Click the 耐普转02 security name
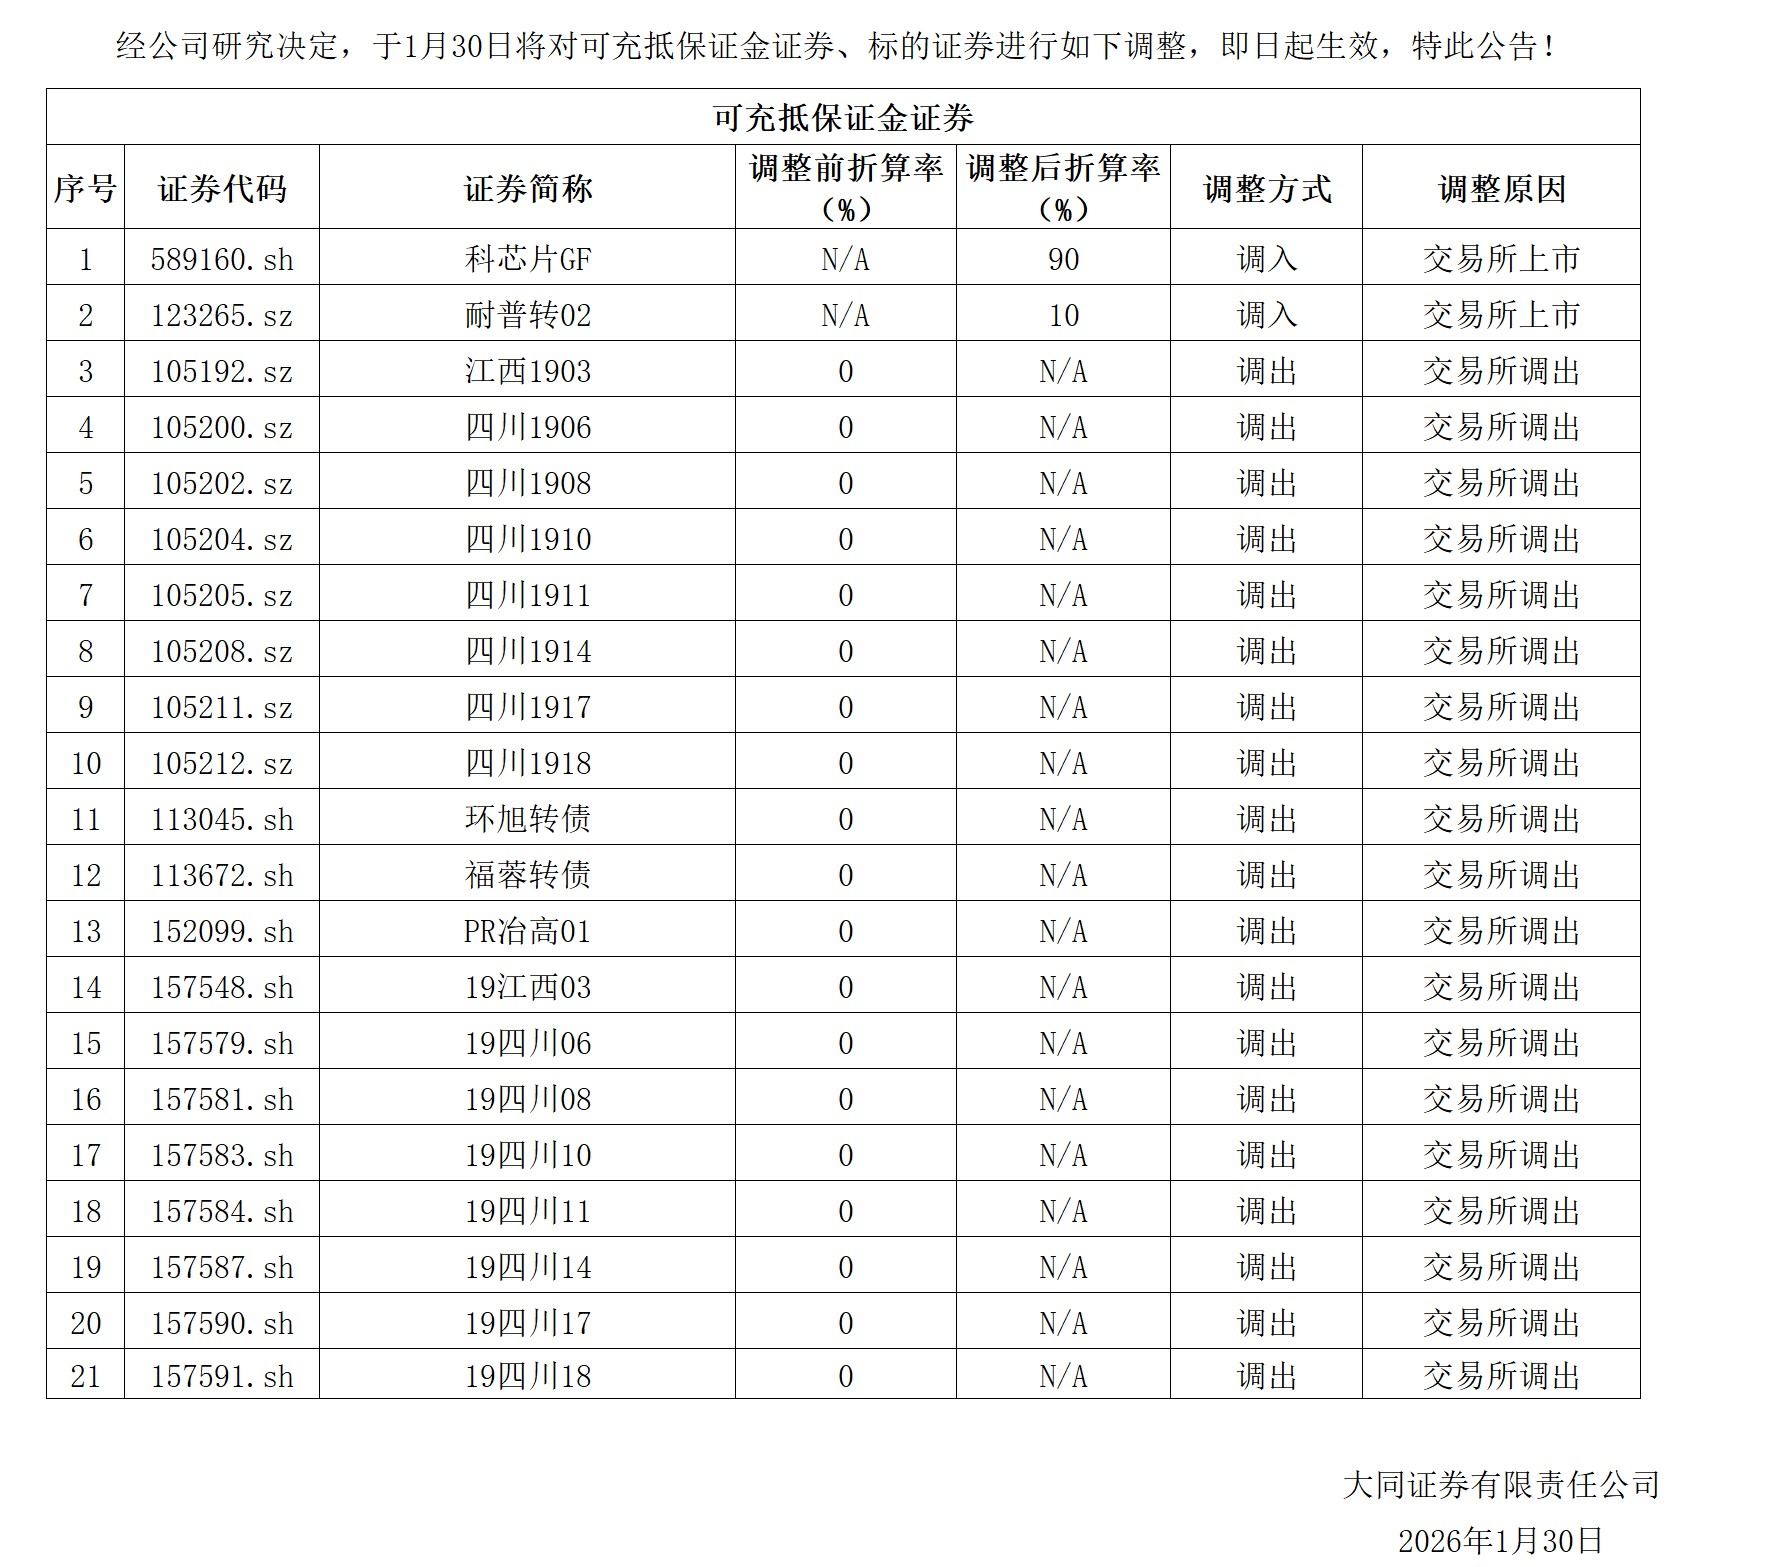This screenshot has width=1765, height=1567. point(527,315)
